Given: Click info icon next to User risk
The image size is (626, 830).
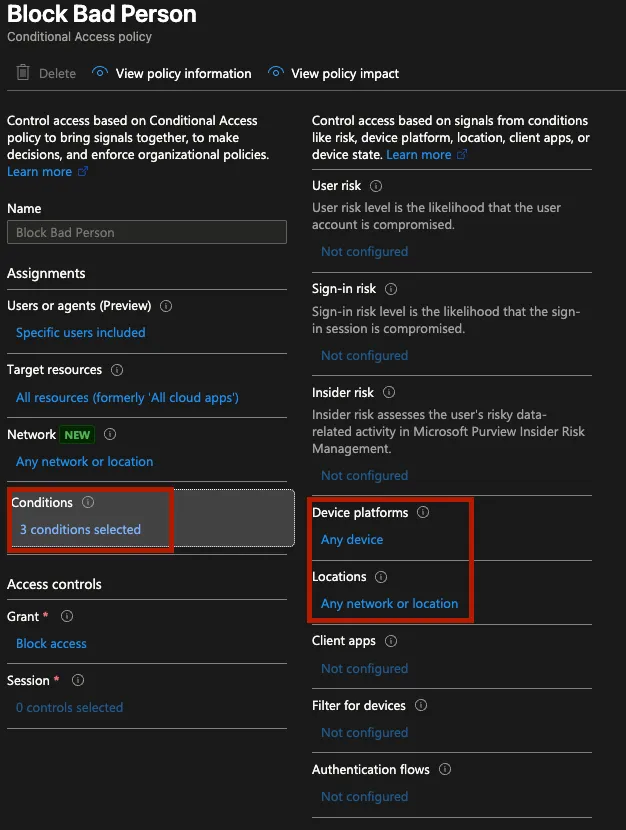Looking at the screenshot, I should coord(376,186).
